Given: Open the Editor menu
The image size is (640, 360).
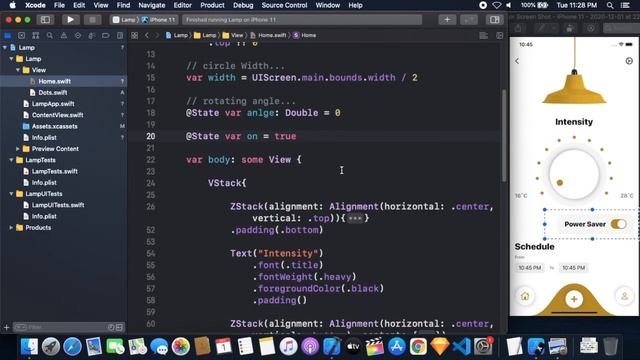Looking at the screenshot, I should click(x=182, y=5).
